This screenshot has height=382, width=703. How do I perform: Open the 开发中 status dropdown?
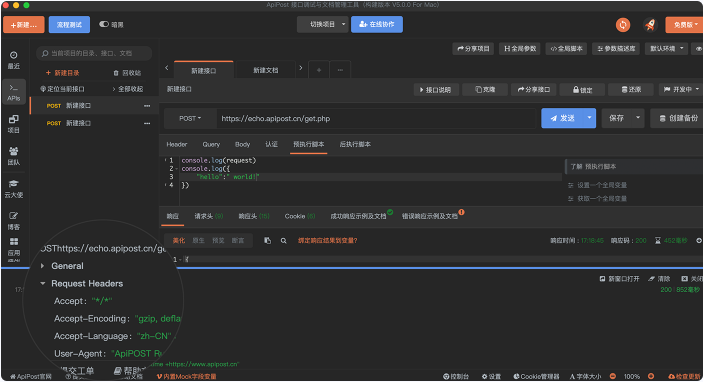[681, 90]
